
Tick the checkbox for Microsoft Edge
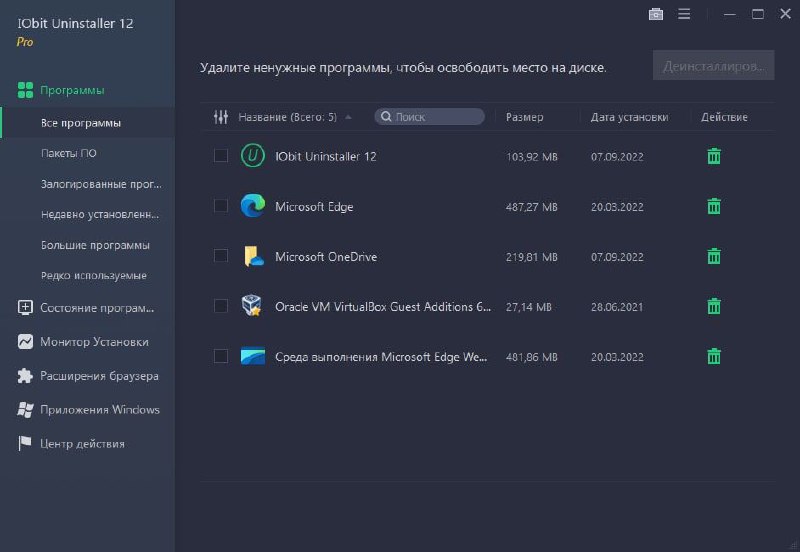coord(221,206)
